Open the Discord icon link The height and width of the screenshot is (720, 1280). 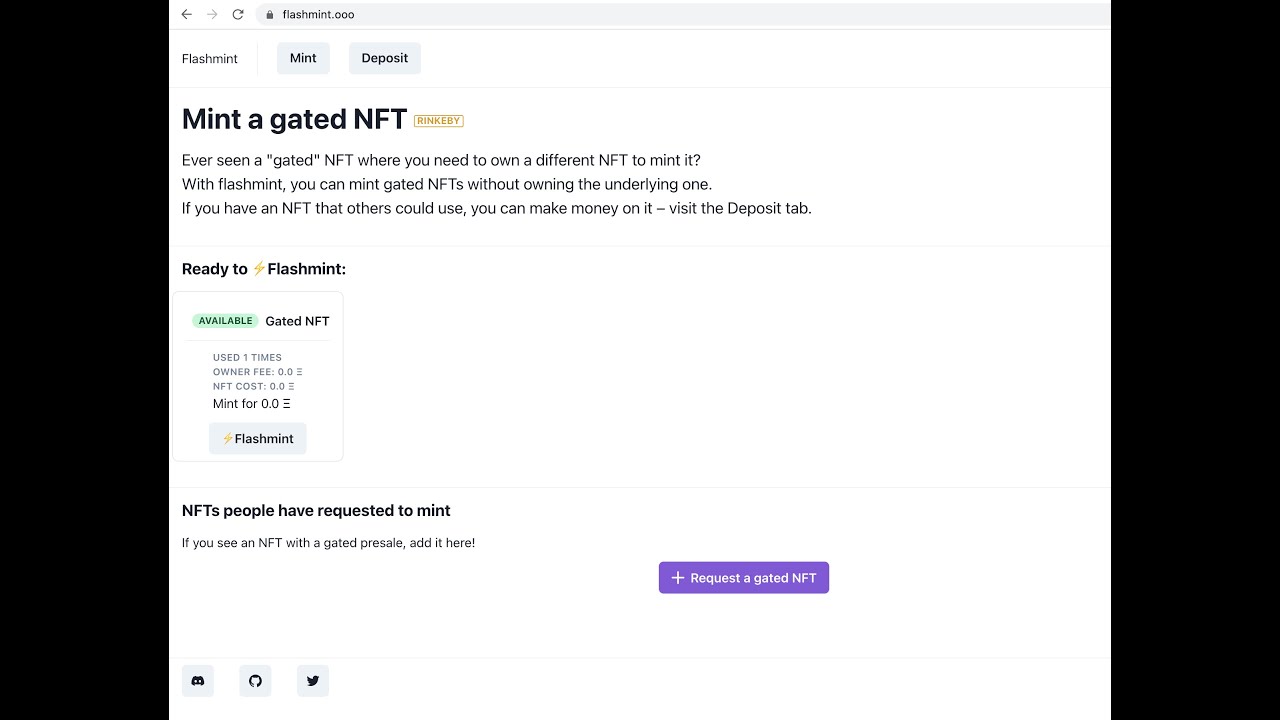198,681
